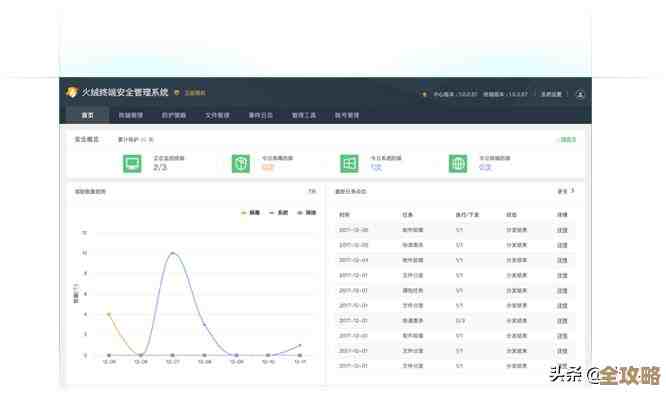Click the 执行/下发 column header
This screenshot has height=394, width=666.
point(467,215)
